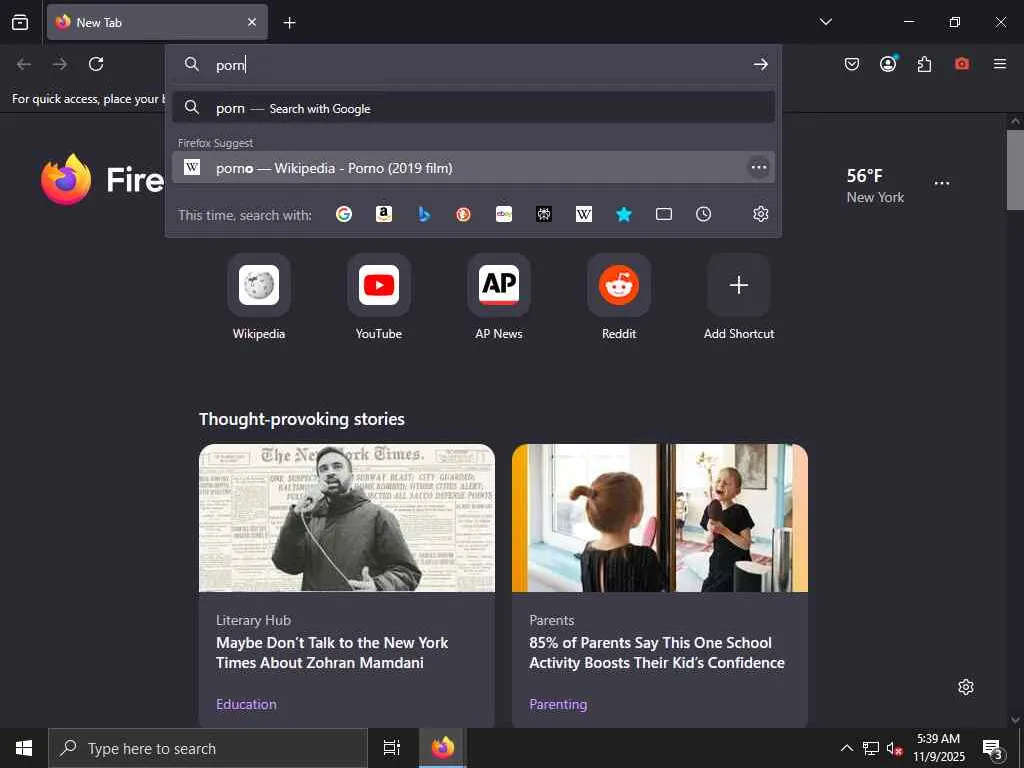Search in open Tabs icon
Viewport: 1024px width, 768px height.
point(664,214)
